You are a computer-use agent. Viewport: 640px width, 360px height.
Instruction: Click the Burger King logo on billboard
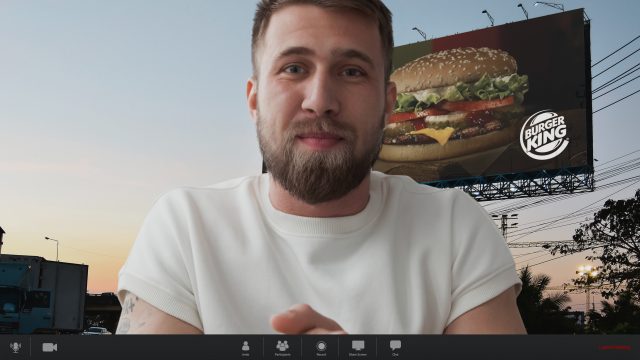[544, 135]
